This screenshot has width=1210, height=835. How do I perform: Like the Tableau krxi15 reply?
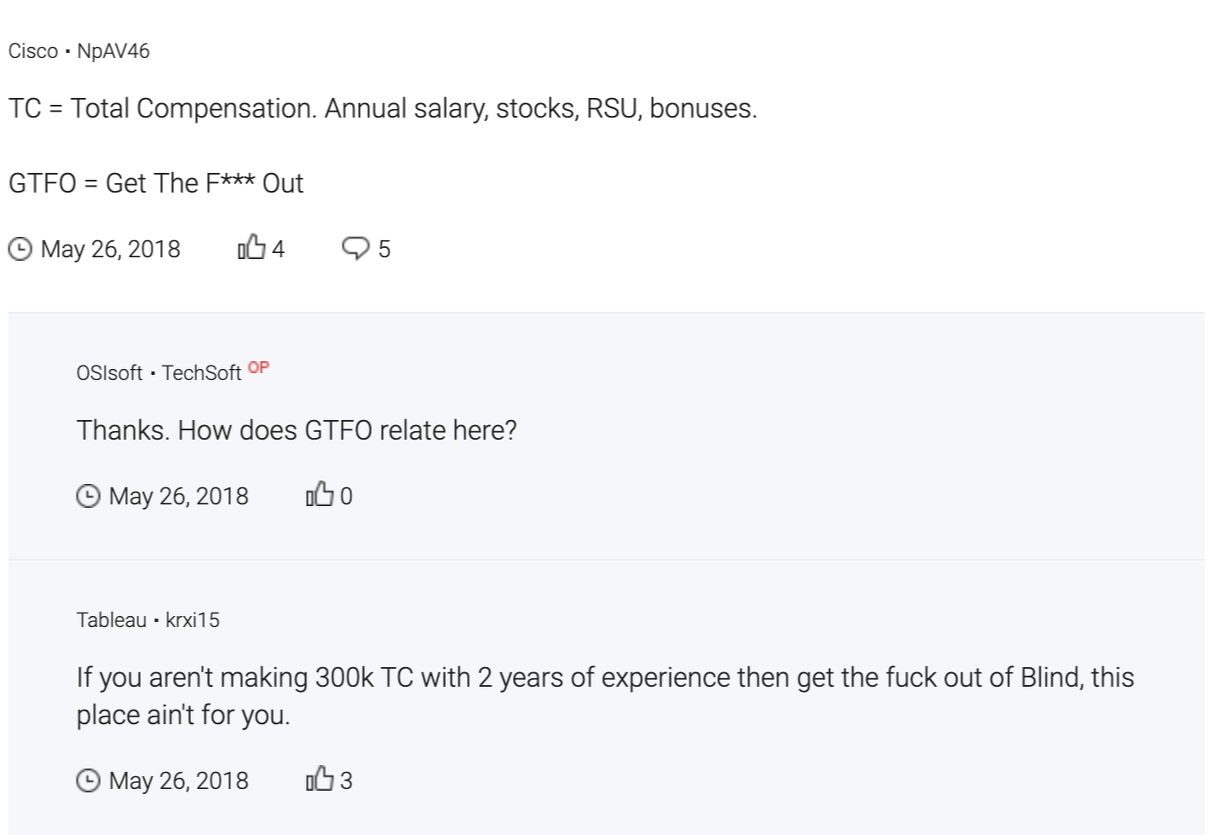(320, 779)
